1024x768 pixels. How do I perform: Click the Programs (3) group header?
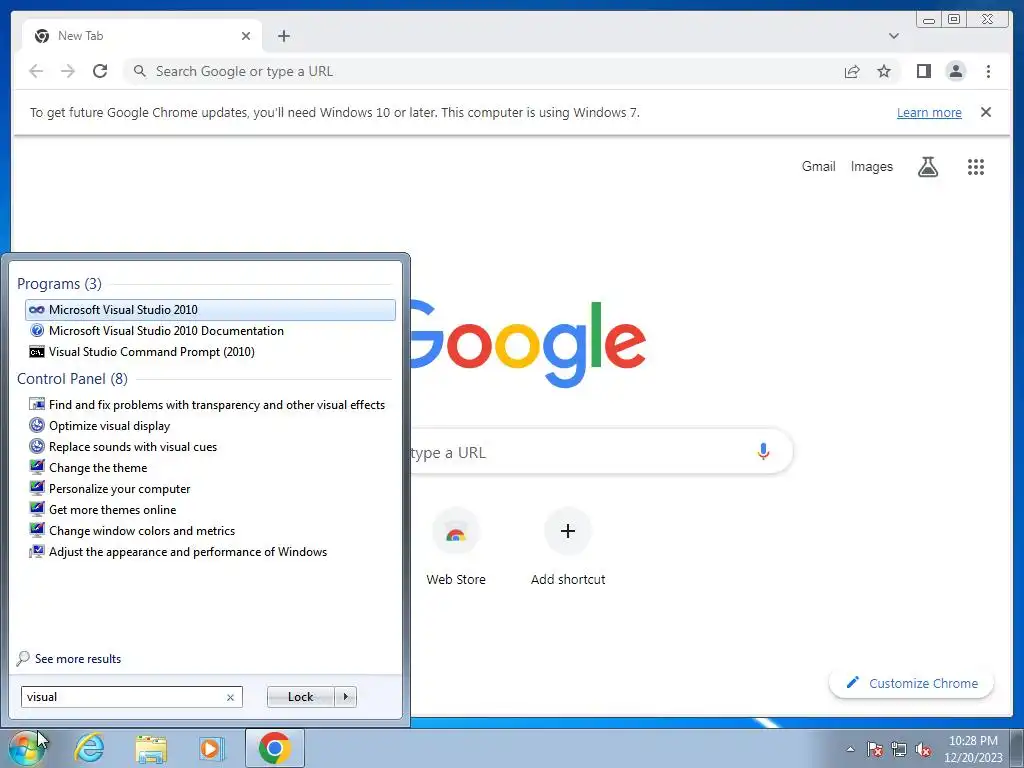[x=59, y=284]
